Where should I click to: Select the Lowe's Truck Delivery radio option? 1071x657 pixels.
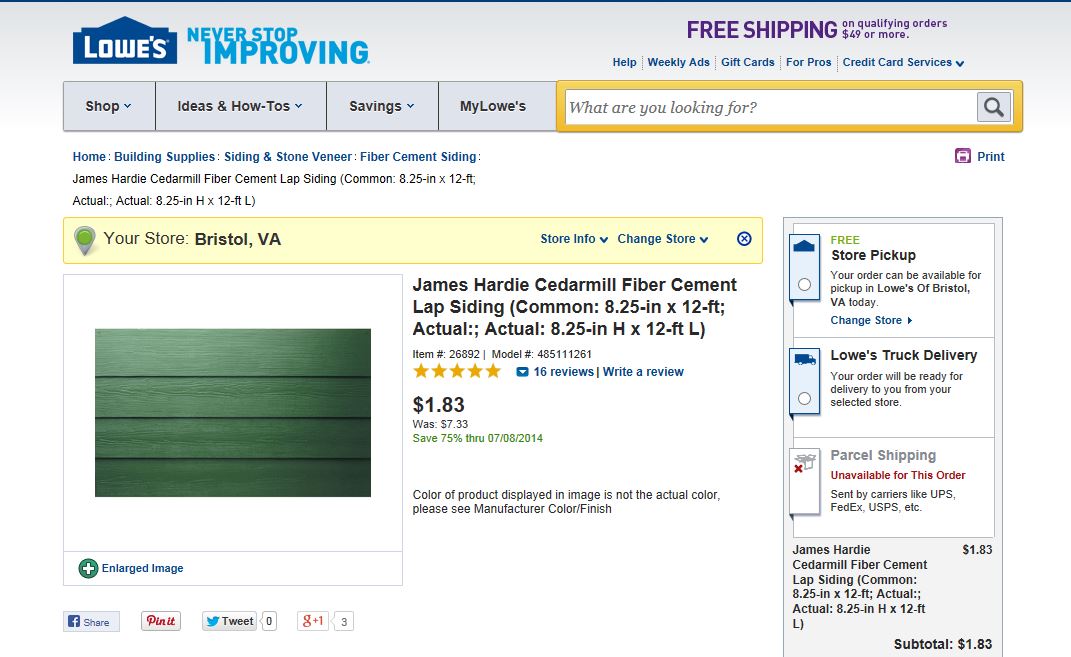coord(805,399)
